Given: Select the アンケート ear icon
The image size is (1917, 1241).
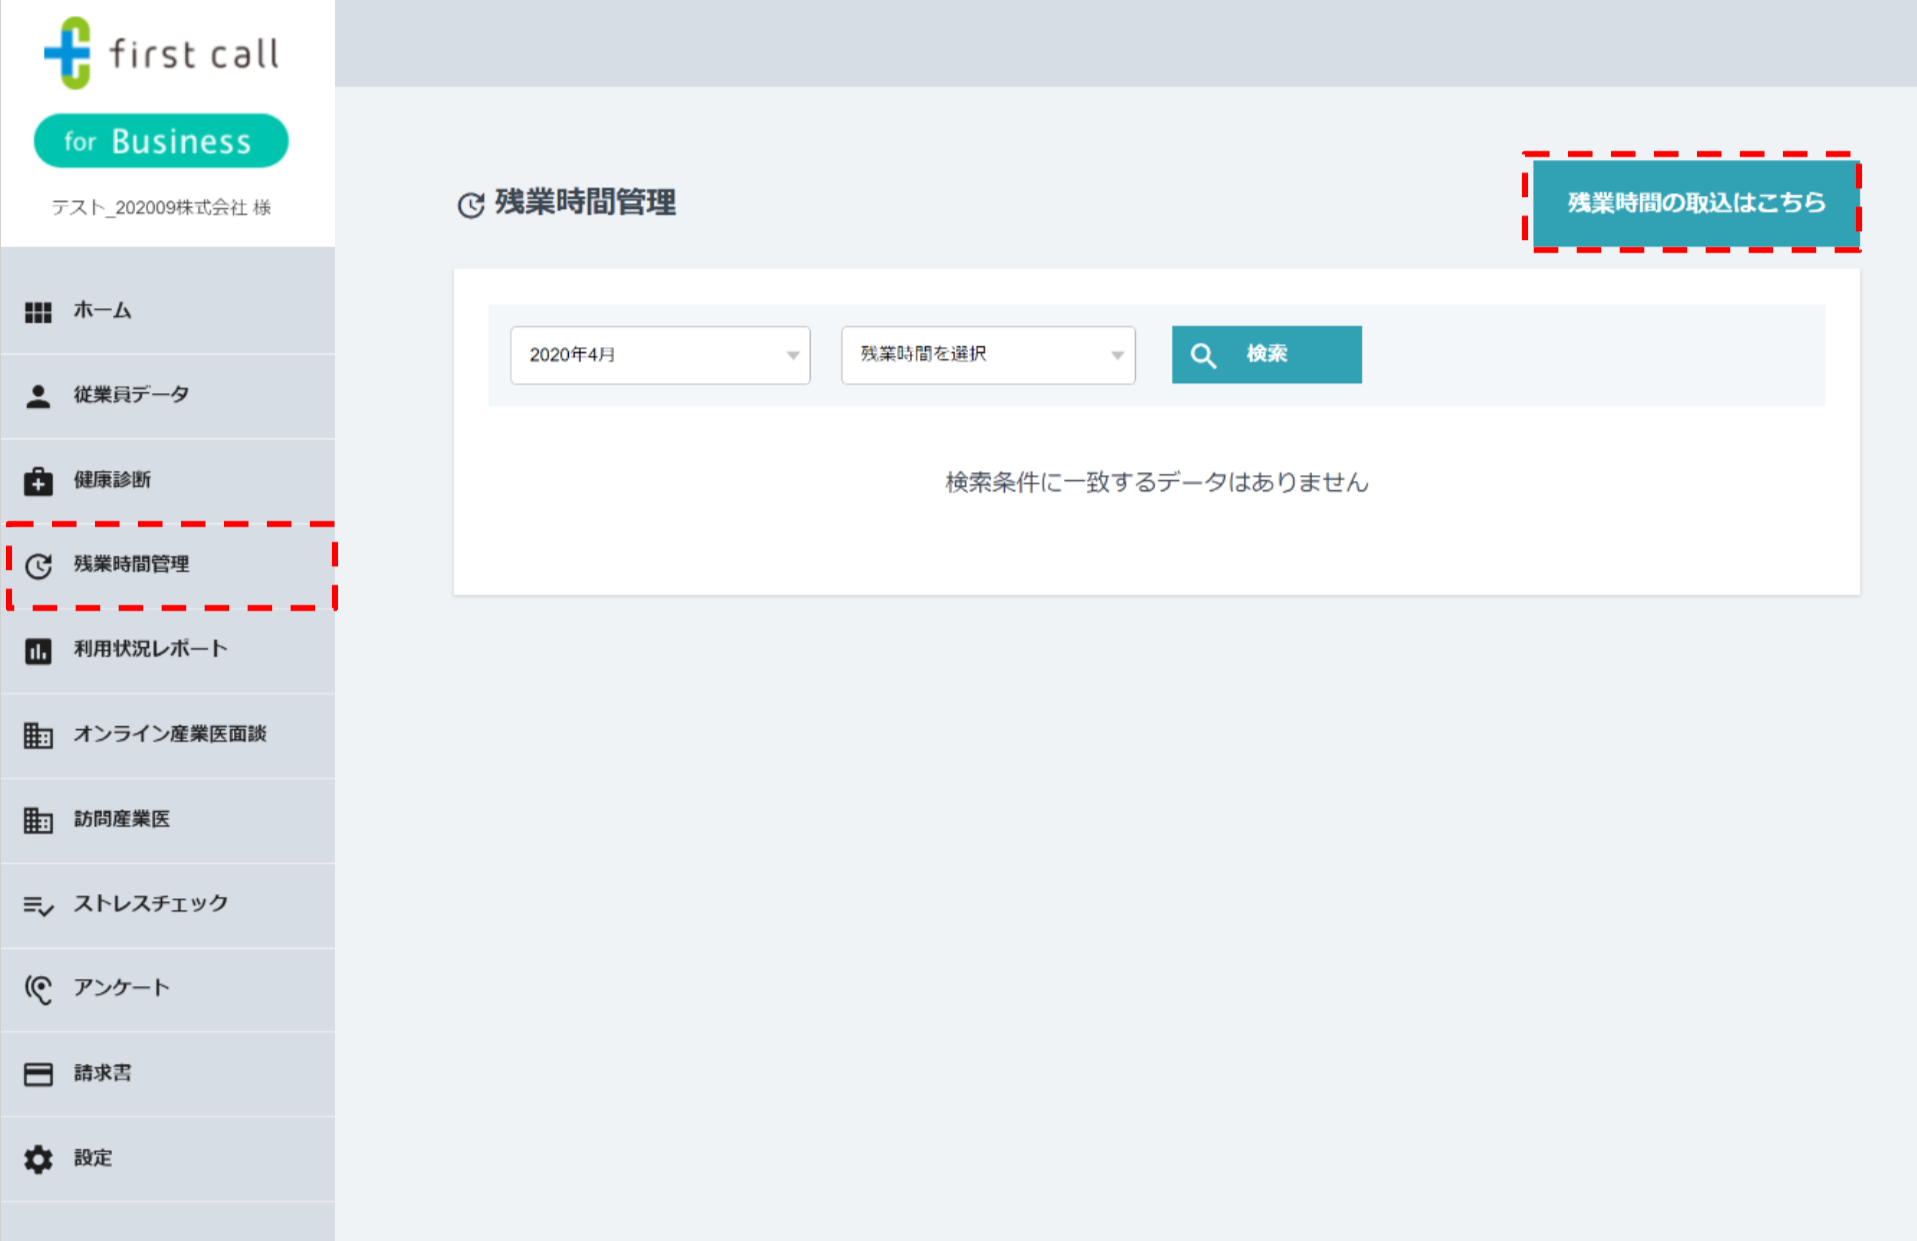Looking at the screenshot, I should pyautogui.click(x=38, y=989).
